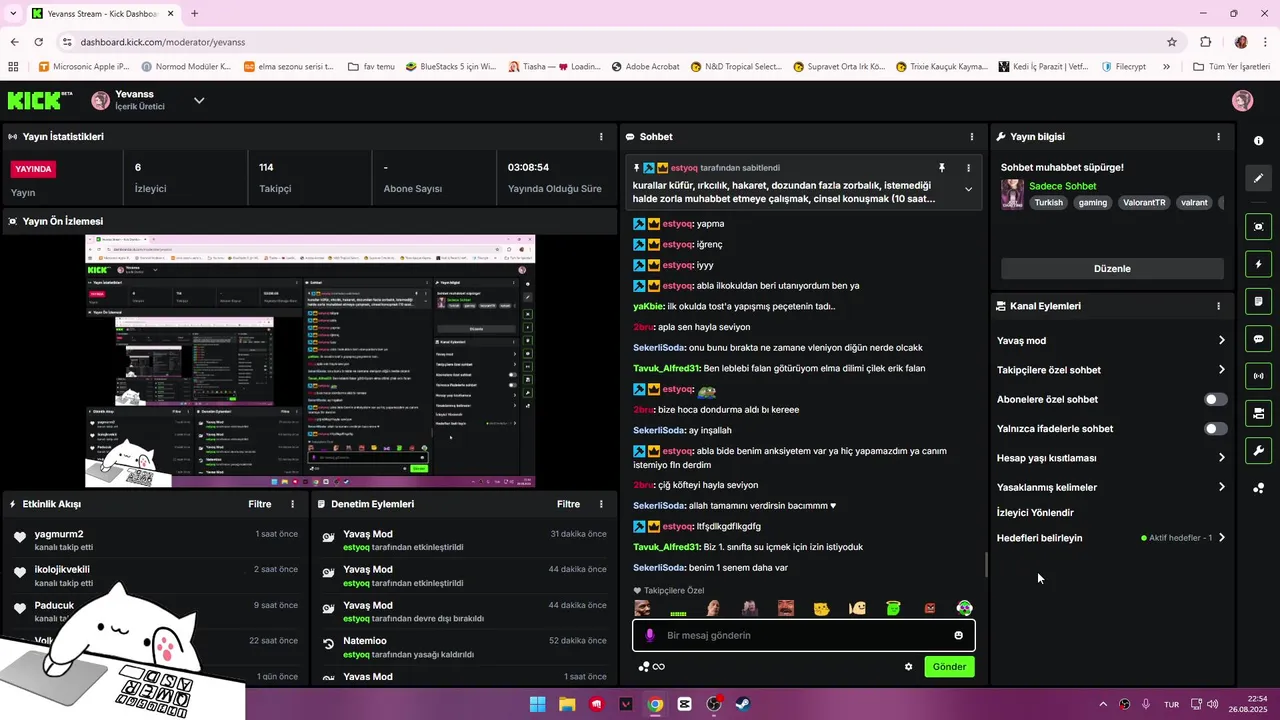Toggle the lightning bolt panel icon in sidebar

click(x=1258, y=264)
